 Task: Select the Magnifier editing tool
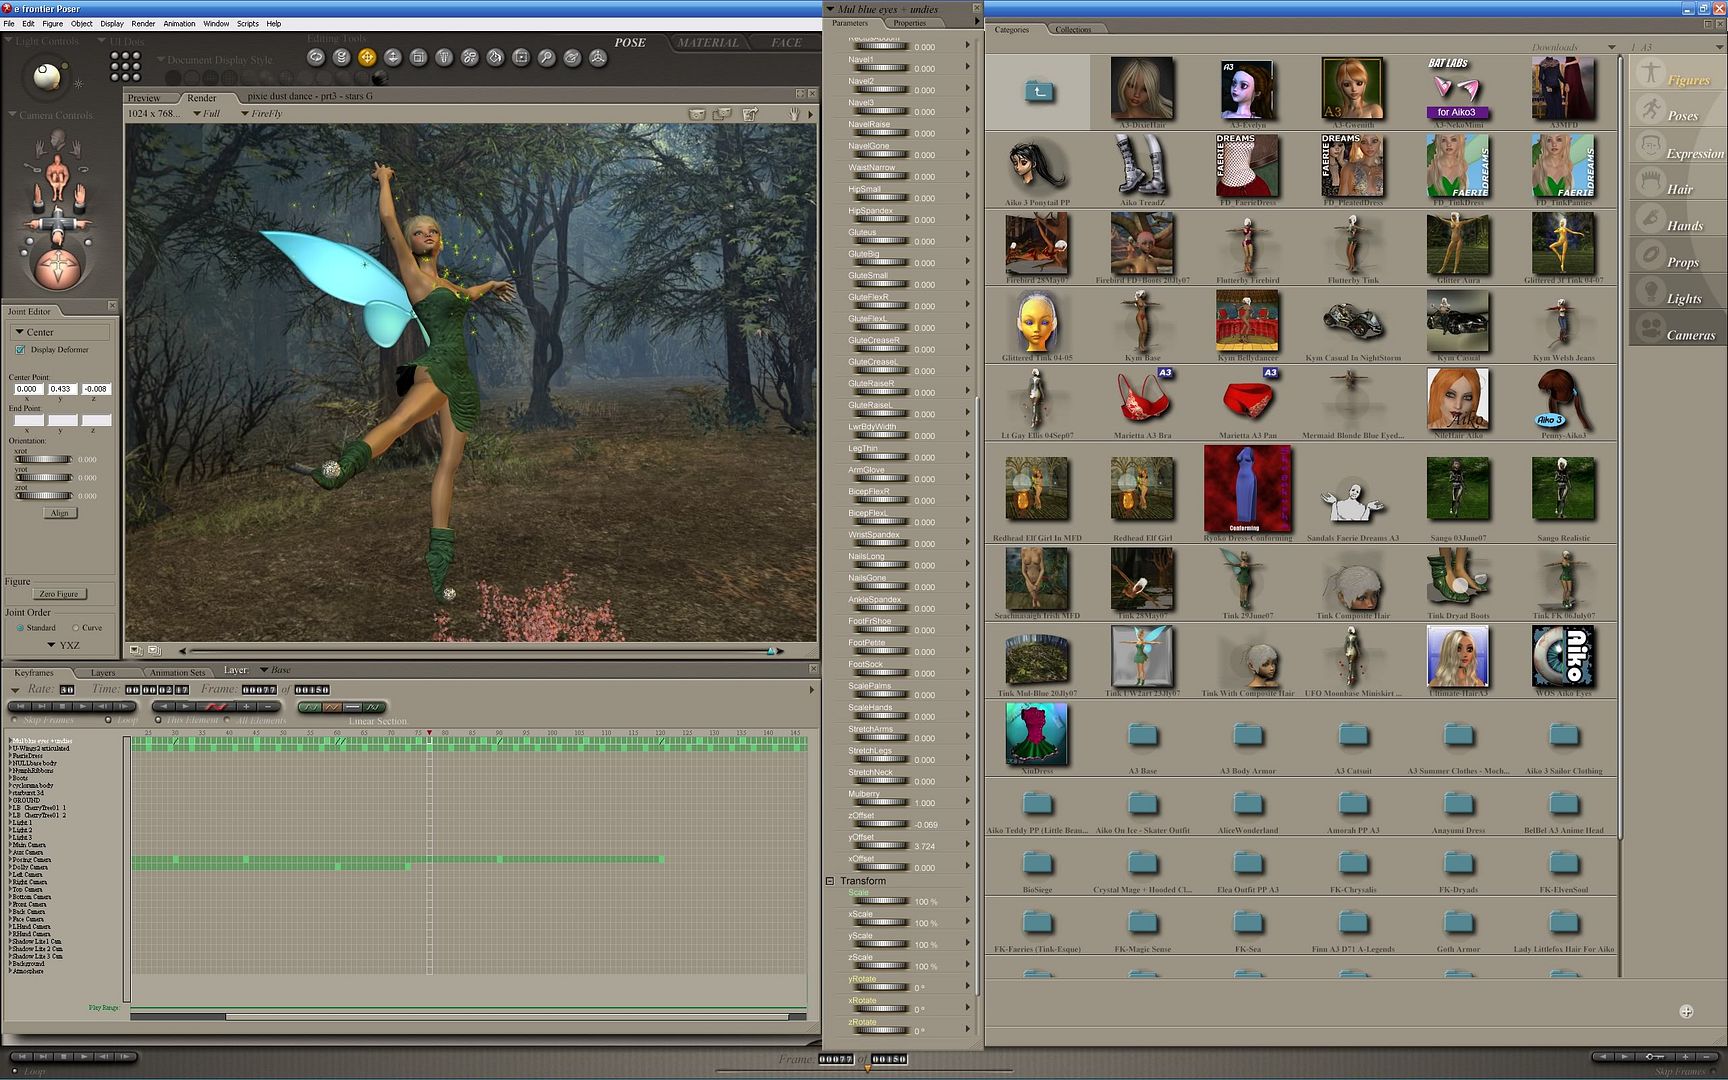[x=546, y=58]
